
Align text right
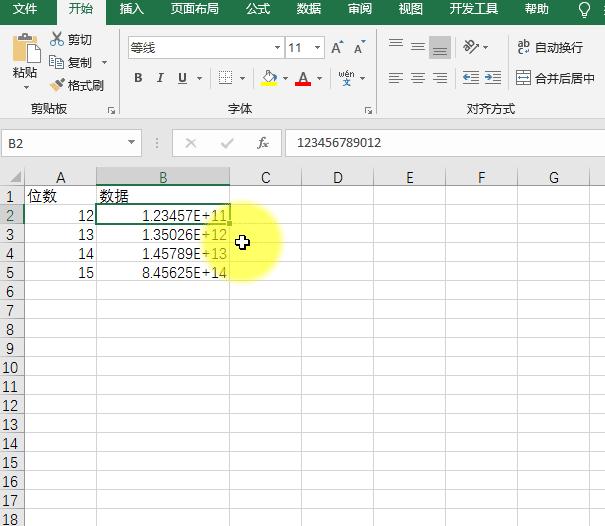pyautogui.click(x=440, y=78)
